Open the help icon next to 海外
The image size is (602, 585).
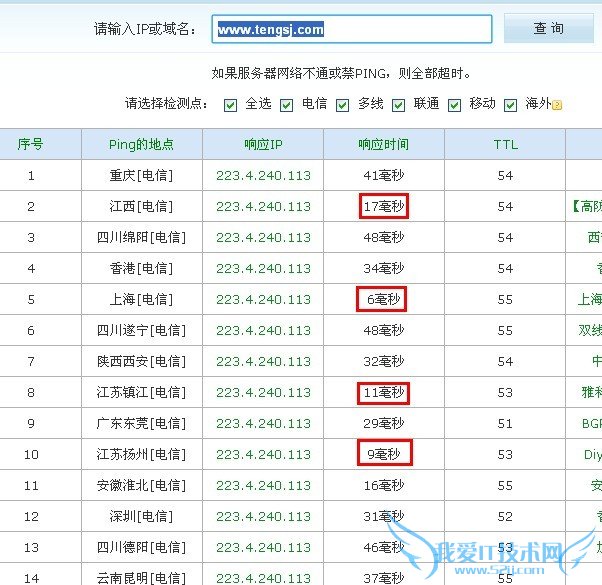pyautogui.click(x=557, y=105)
